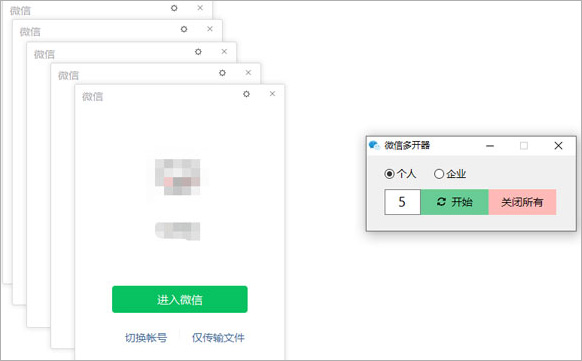Viewport: 582px width, 361px height.
Task: Click the instance count field showing 5
Action: 402,202
